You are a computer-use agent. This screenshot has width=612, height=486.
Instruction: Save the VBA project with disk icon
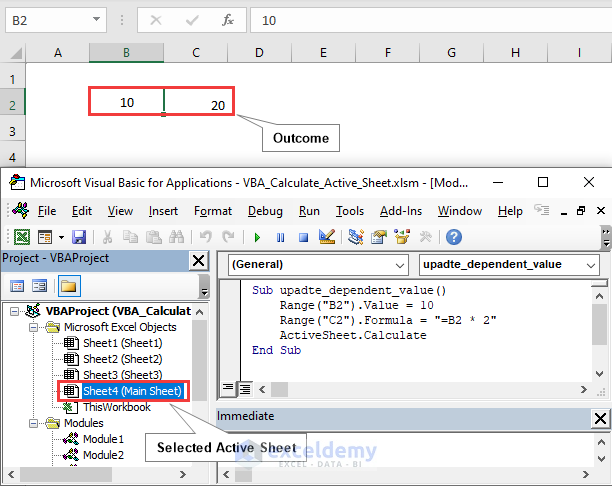pos(79,237)
